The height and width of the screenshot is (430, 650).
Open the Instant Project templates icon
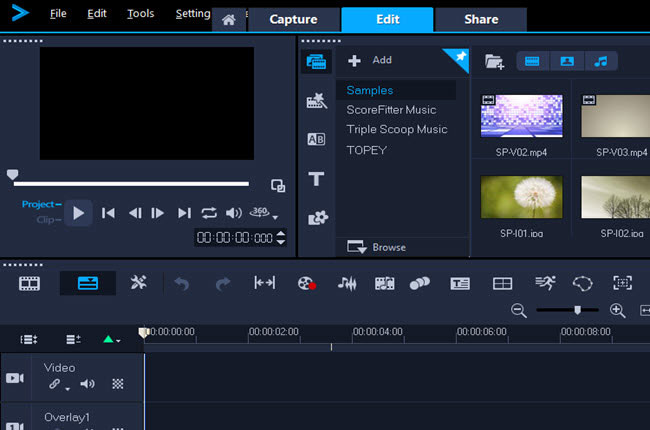point(317,100)
